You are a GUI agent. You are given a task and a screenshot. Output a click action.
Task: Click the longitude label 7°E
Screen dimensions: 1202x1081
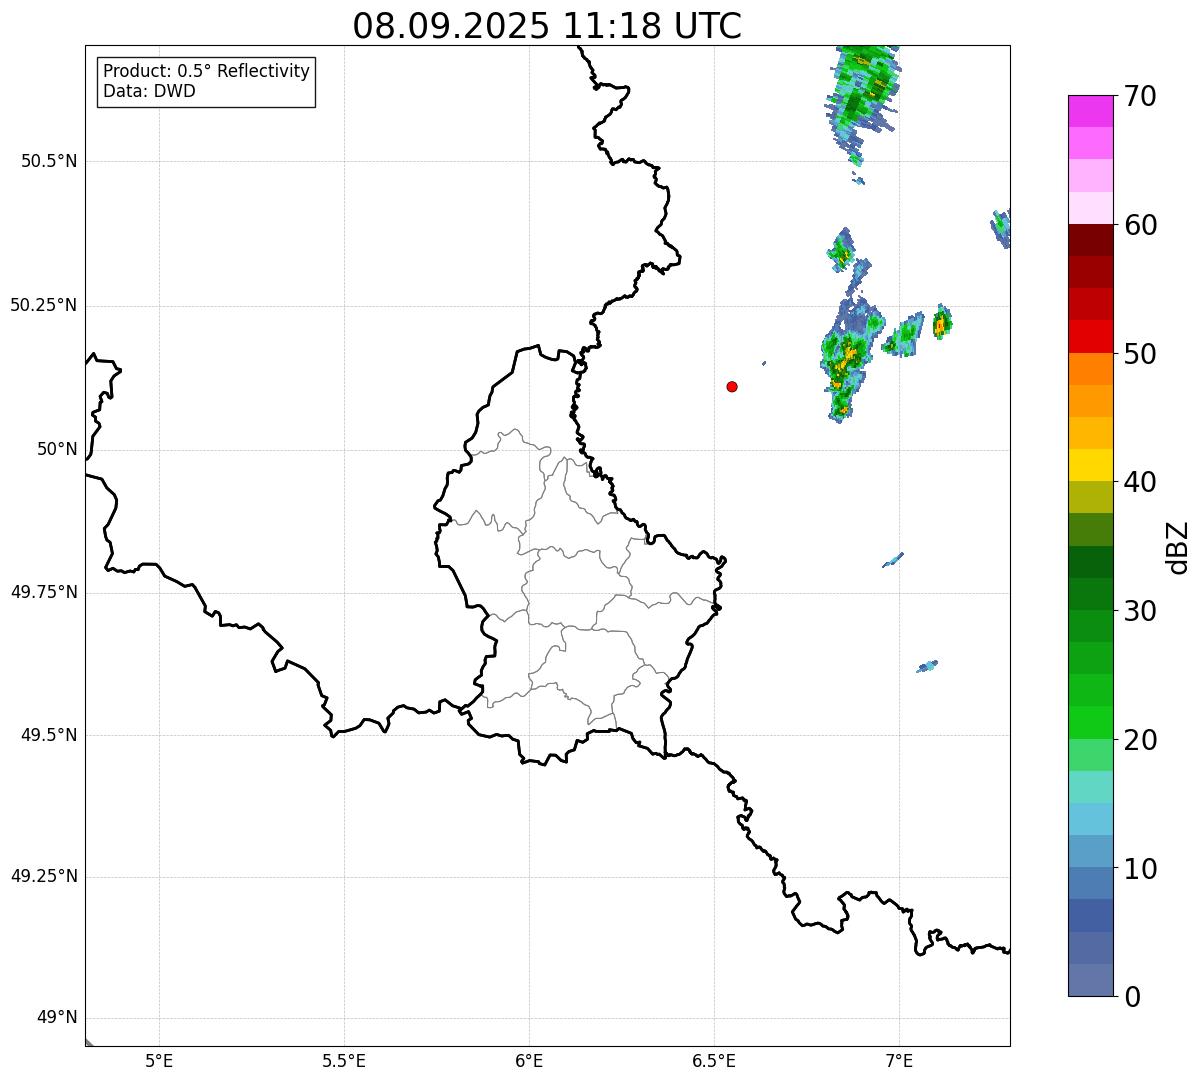899,1060
